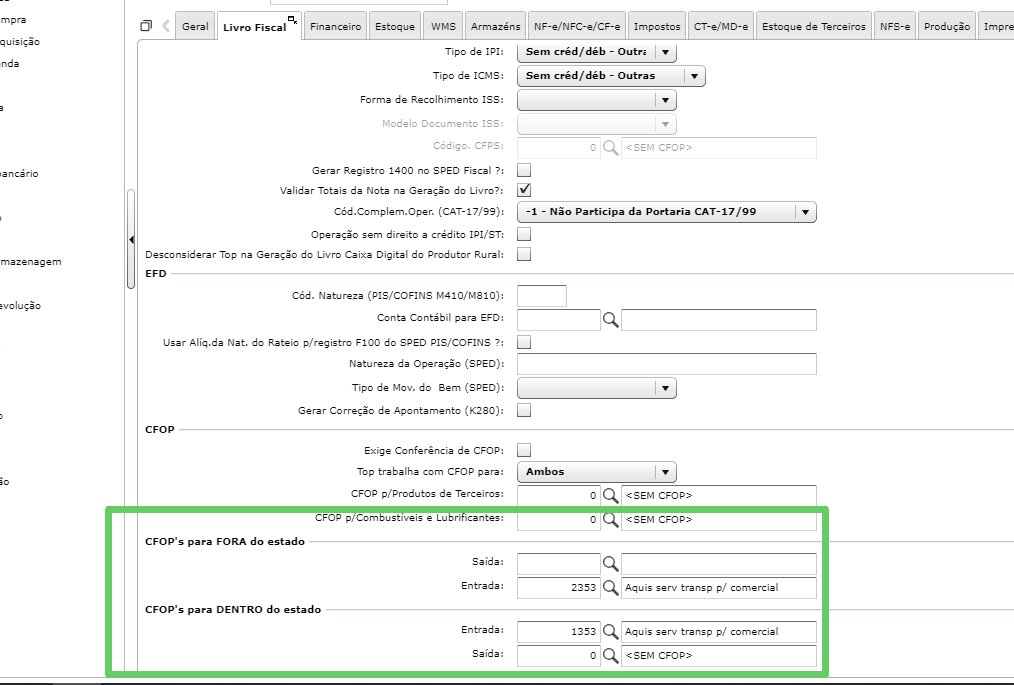1014x685 pixels.
Task: Check Desconsiderar Top na Geração do Livro Caixa
Action: [524, 254]
